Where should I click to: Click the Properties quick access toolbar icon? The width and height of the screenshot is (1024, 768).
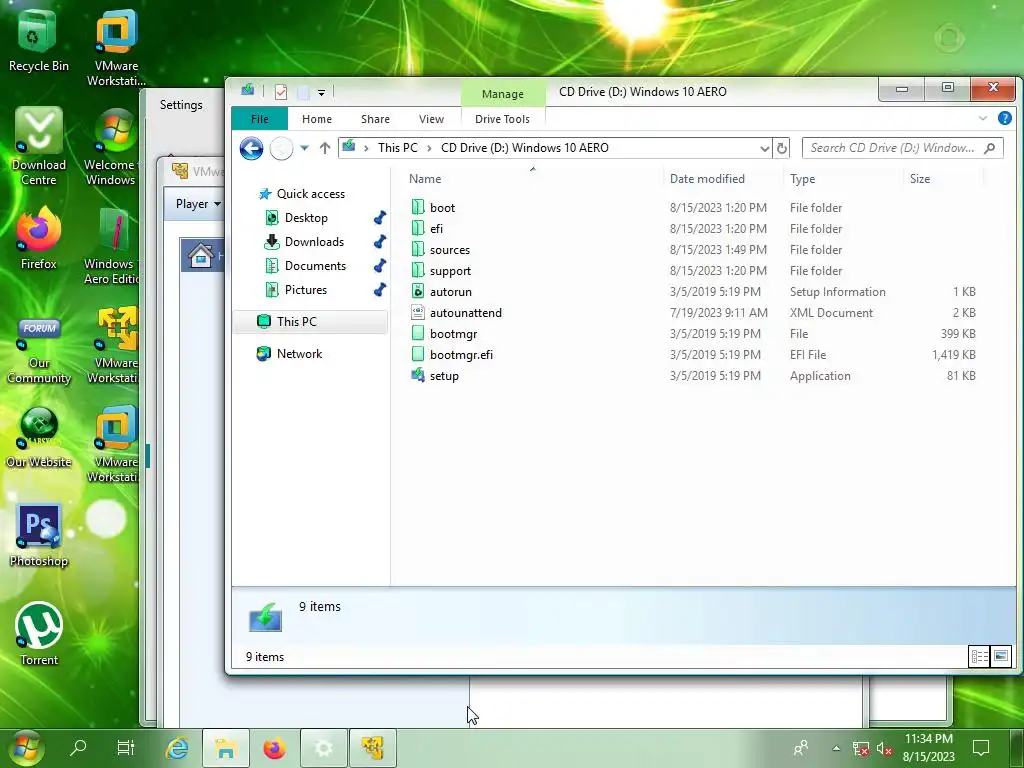click(281, 92)
